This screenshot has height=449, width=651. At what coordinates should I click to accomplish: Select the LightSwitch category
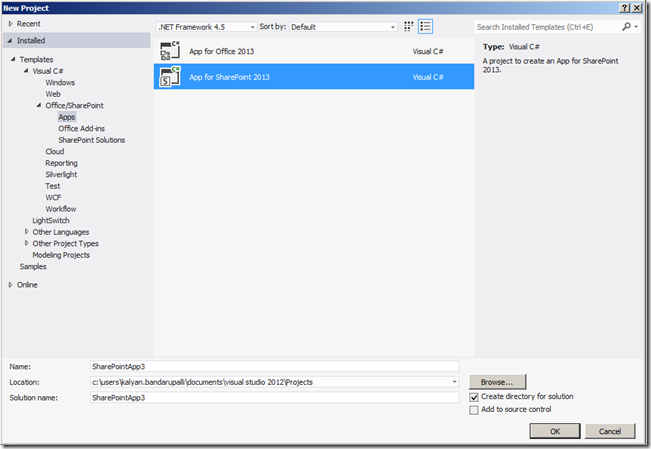click(51, 221)
